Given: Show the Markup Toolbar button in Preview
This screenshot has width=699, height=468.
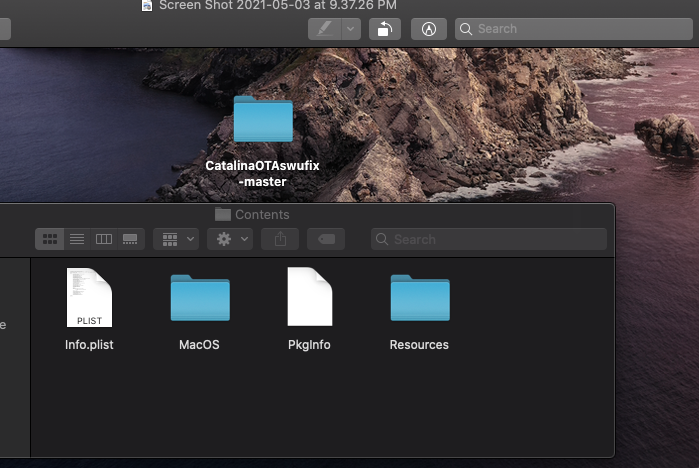Looking at the screenshot, I should (x=428, y=29).
